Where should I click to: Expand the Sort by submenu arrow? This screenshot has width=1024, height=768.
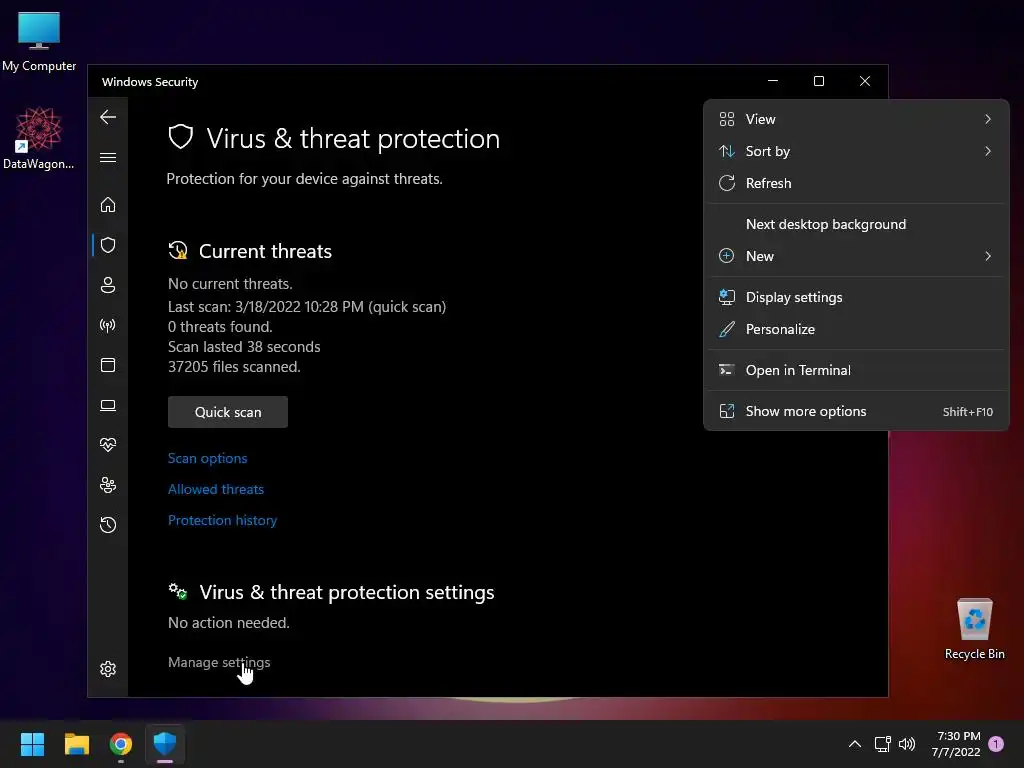(987, 151)
